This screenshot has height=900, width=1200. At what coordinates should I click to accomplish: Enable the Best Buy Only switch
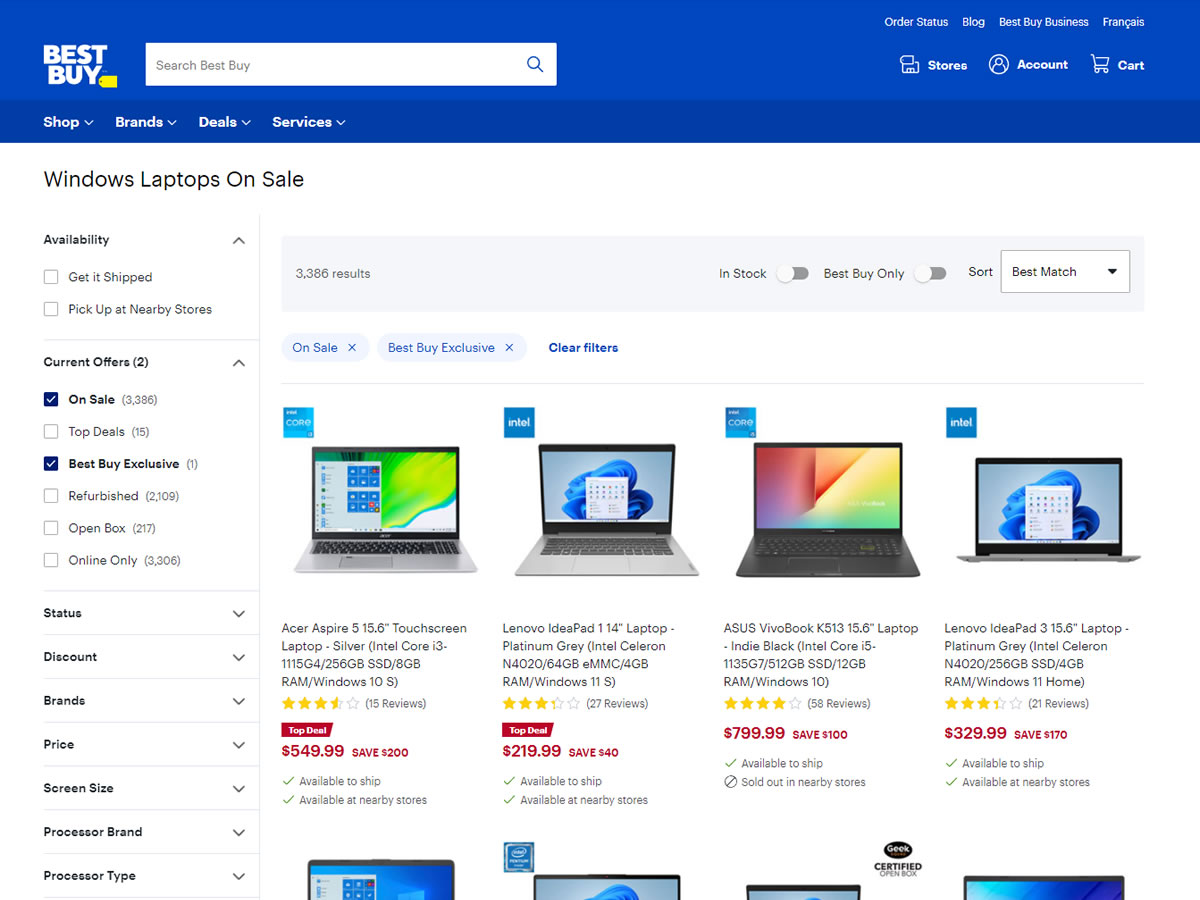pos(929,273)
